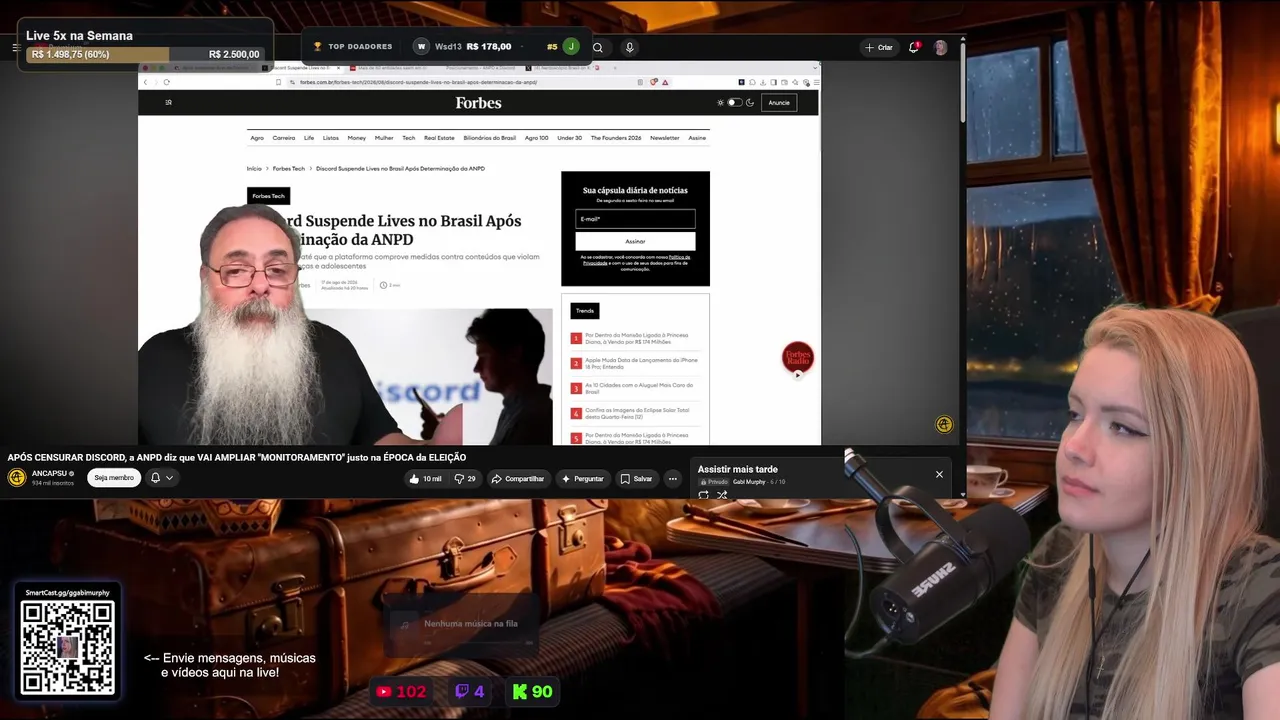
Task: Click the Forbes Anuncie button
Action: 779,102
